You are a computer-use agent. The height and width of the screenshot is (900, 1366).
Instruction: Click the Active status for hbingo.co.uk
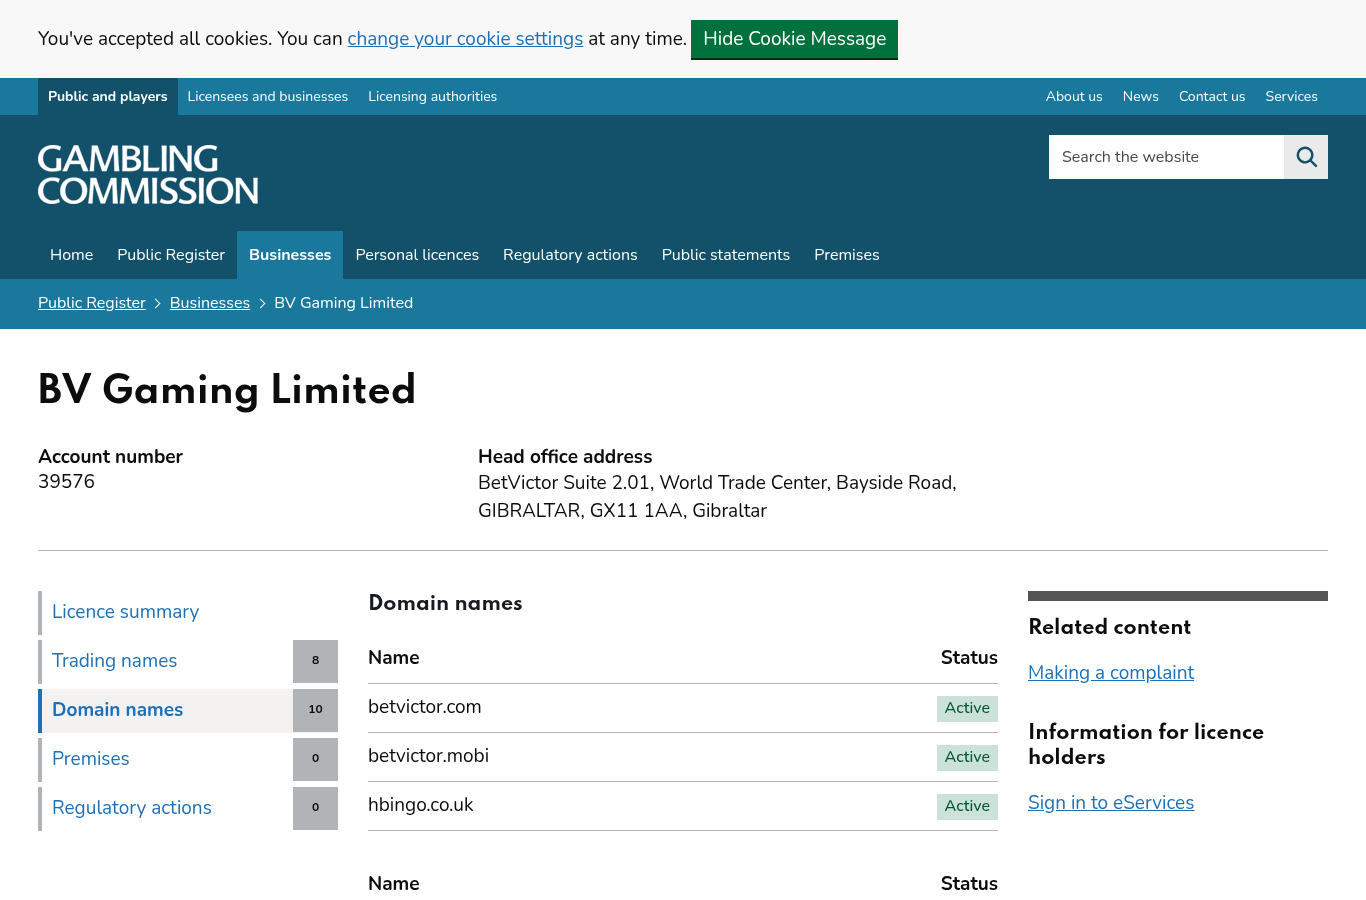click(x=967, y=806)
